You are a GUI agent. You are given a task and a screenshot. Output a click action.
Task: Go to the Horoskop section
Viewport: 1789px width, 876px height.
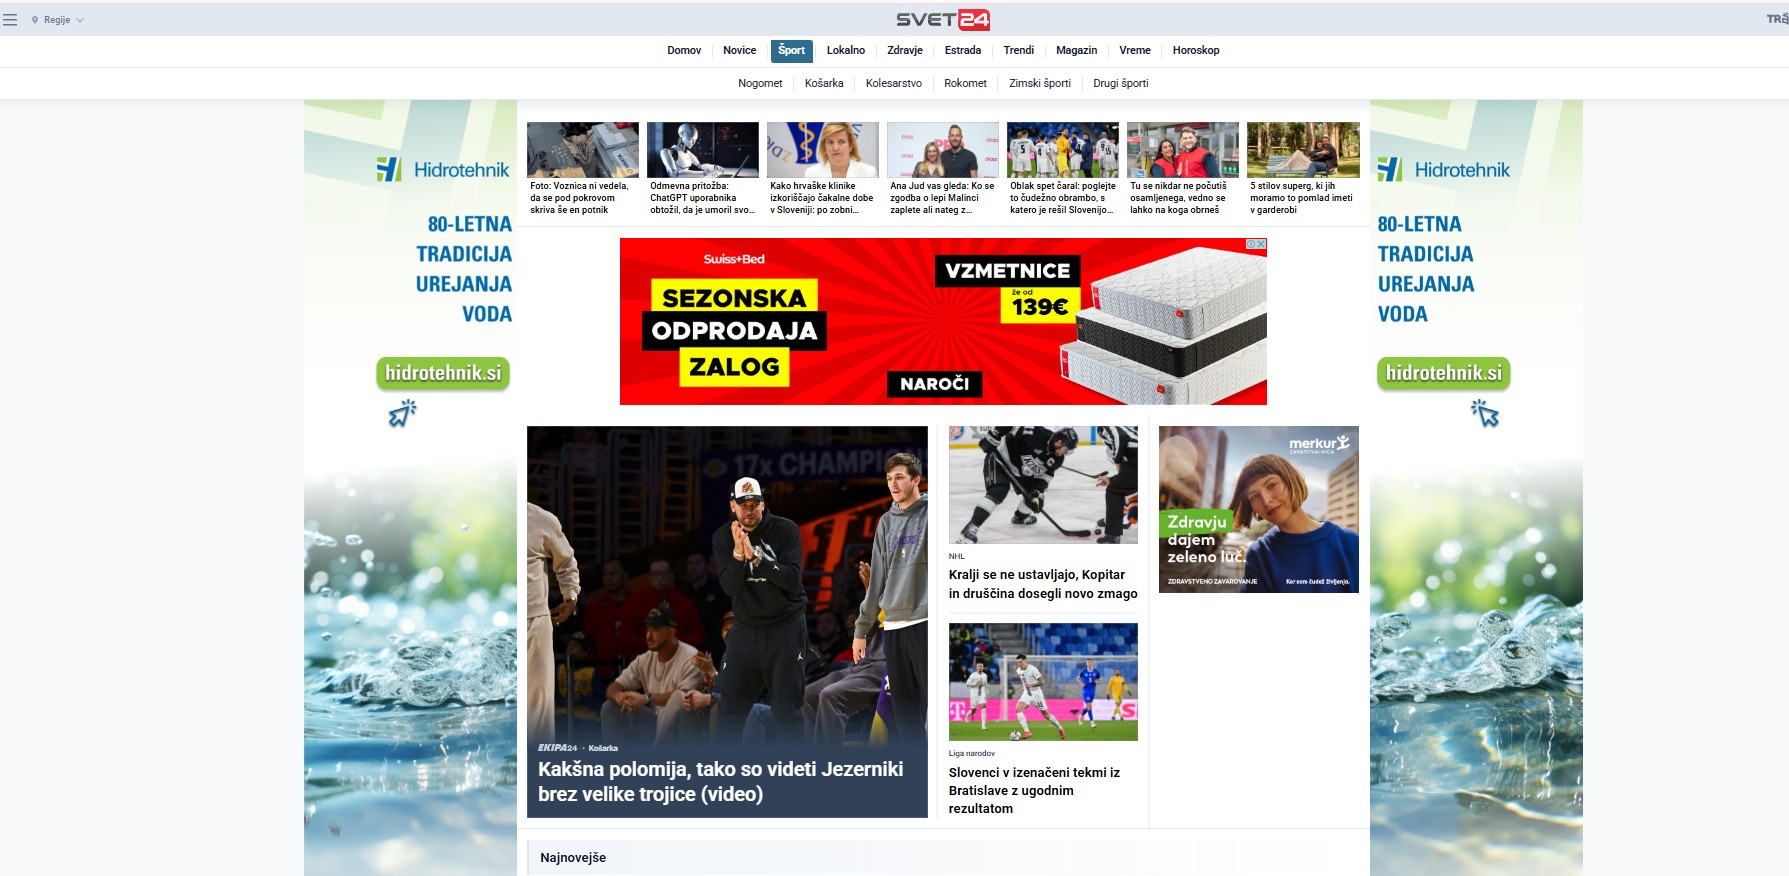[x=1195, y=50]
